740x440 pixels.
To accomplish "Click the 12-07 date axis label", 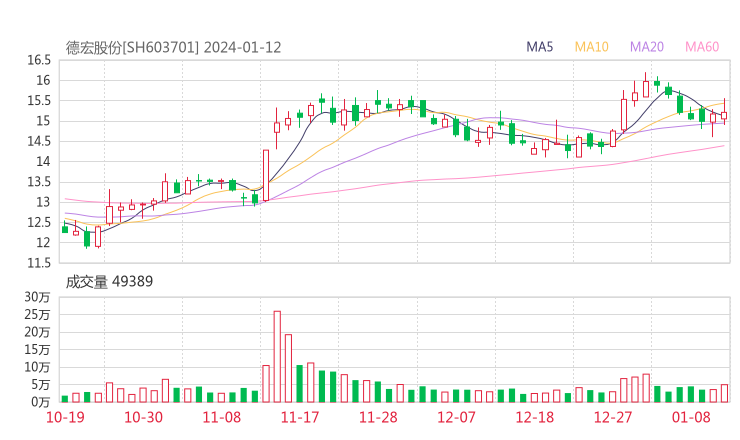I will tap(456, 417).
